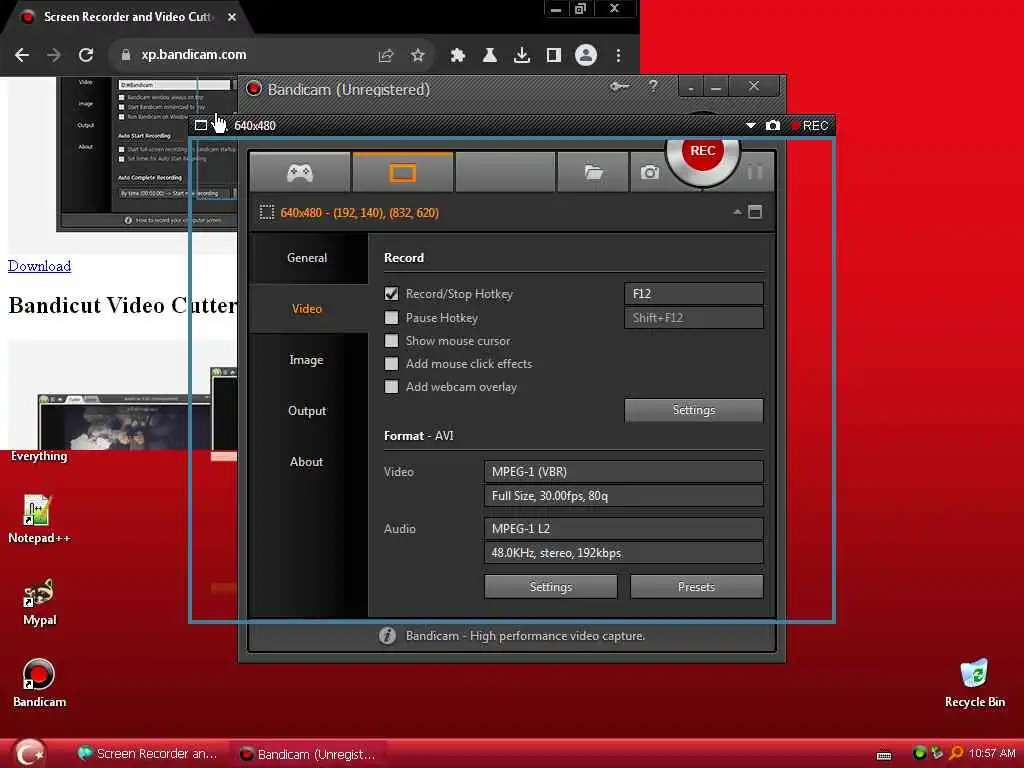Viewport: 1024px width, 768px height.
Task: Open the Image settings tab
Action: [x=307, y=359]
